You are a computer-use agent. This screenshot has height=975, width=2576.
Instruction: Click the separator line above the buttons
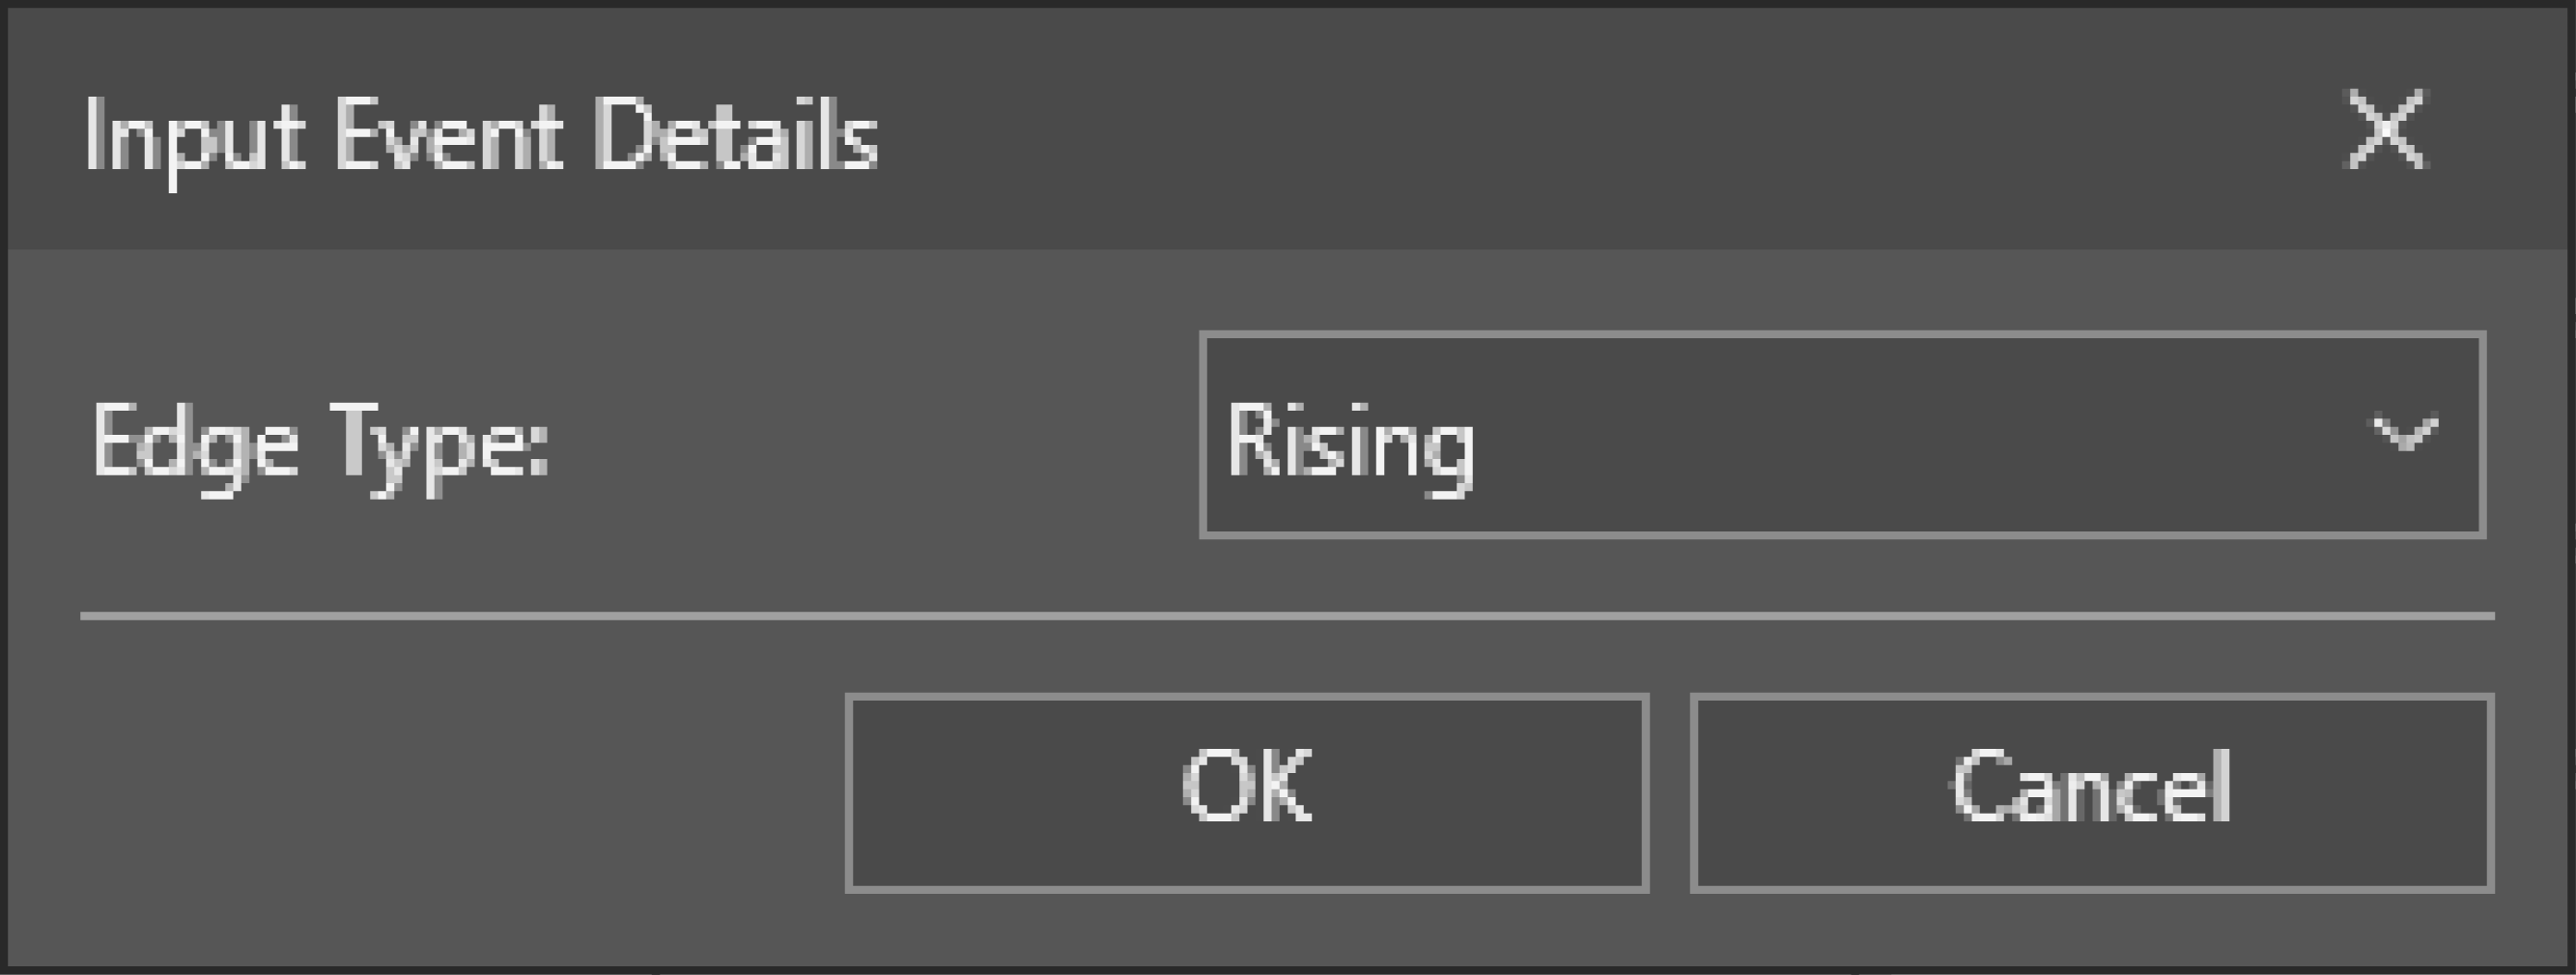tap(1287, 616)
